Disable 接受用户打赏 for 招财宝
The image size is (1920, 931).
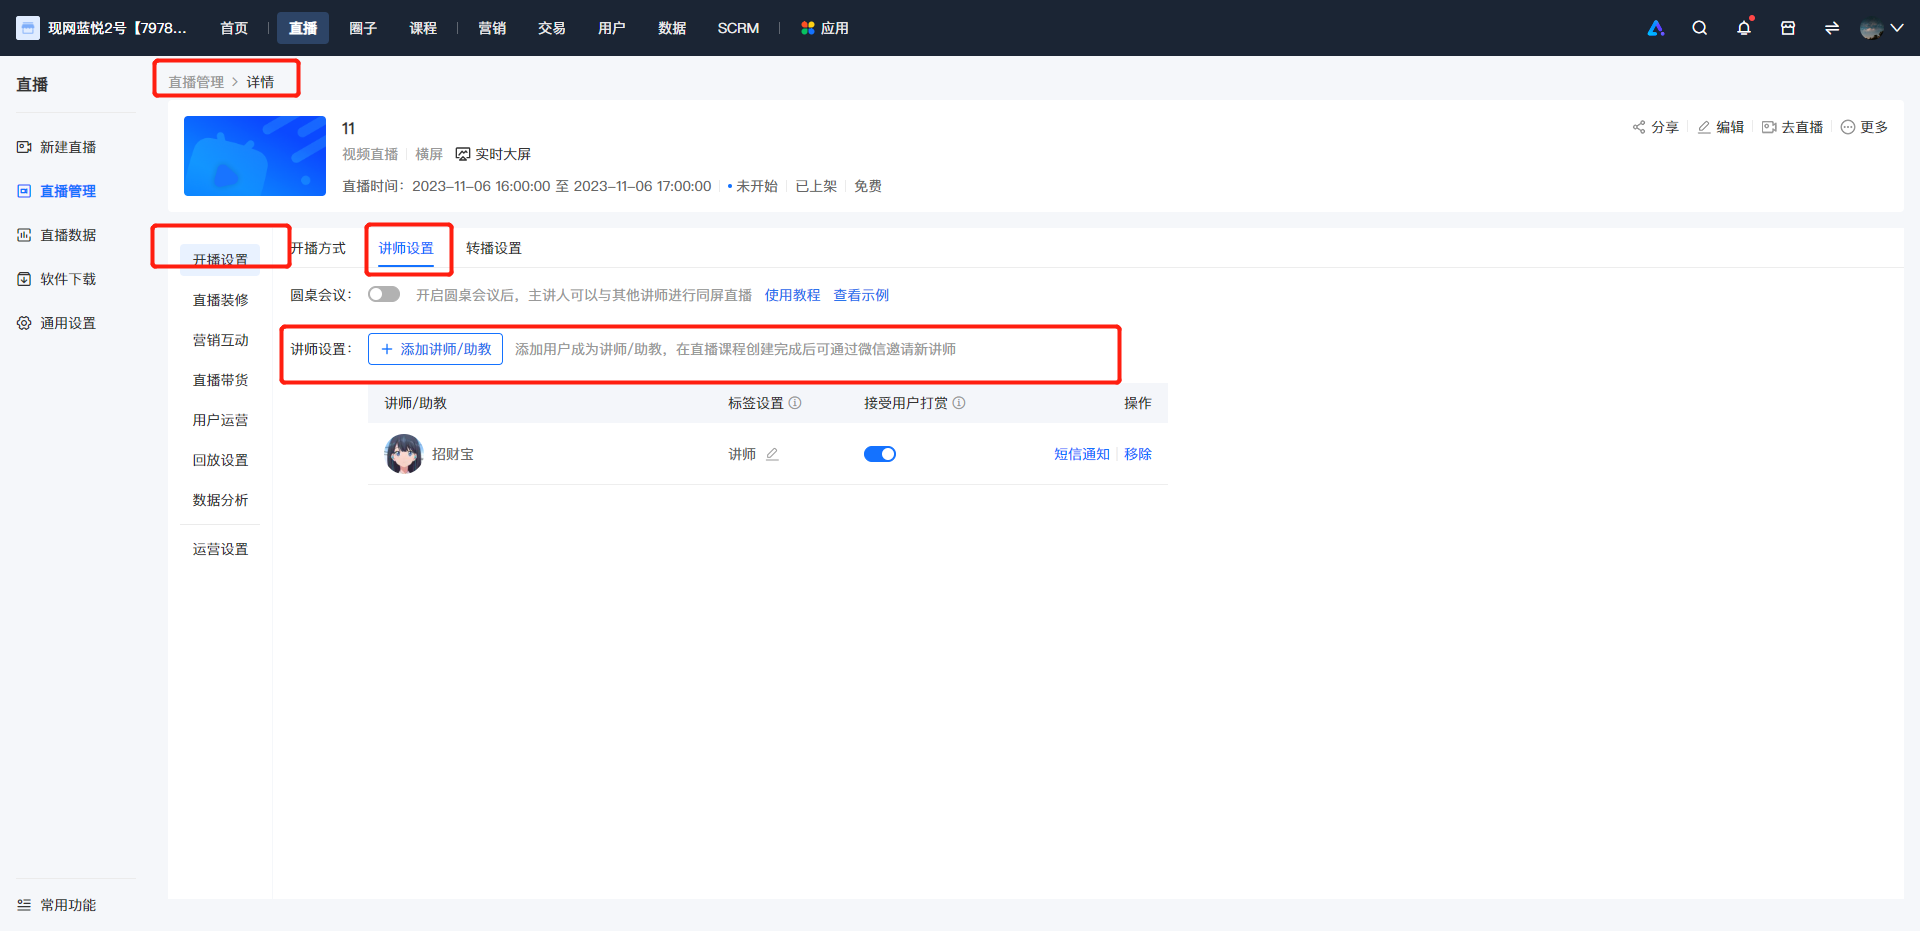[x=880, y=454]
